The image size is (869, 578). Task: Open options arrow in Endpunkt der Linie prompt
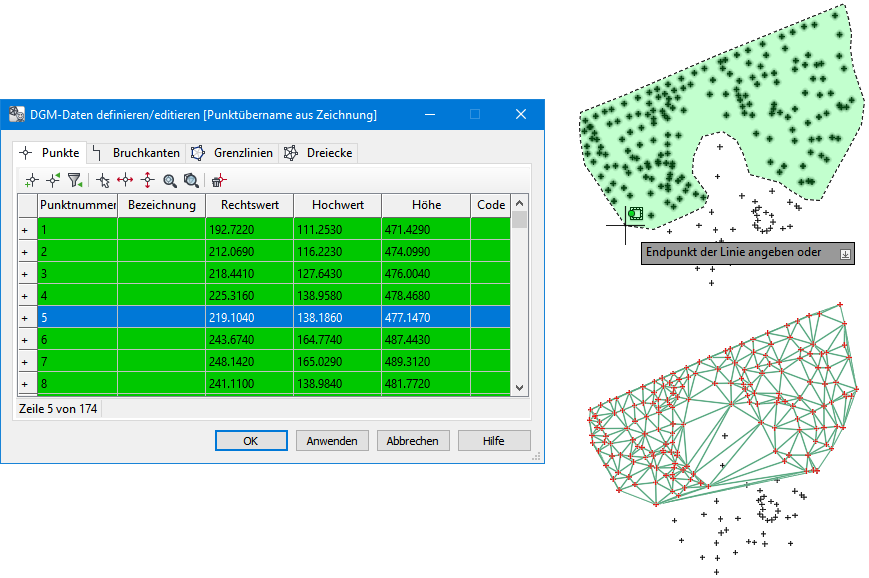tap(845, 254)
